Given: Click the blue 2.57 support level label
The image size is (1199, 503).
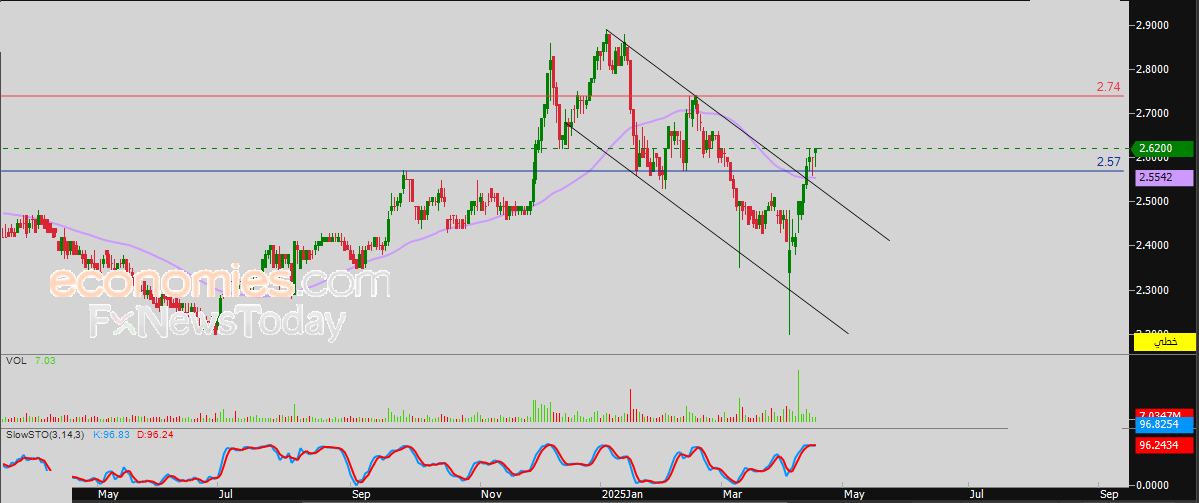Looking at the screenshot, I should coord(1108,162).
